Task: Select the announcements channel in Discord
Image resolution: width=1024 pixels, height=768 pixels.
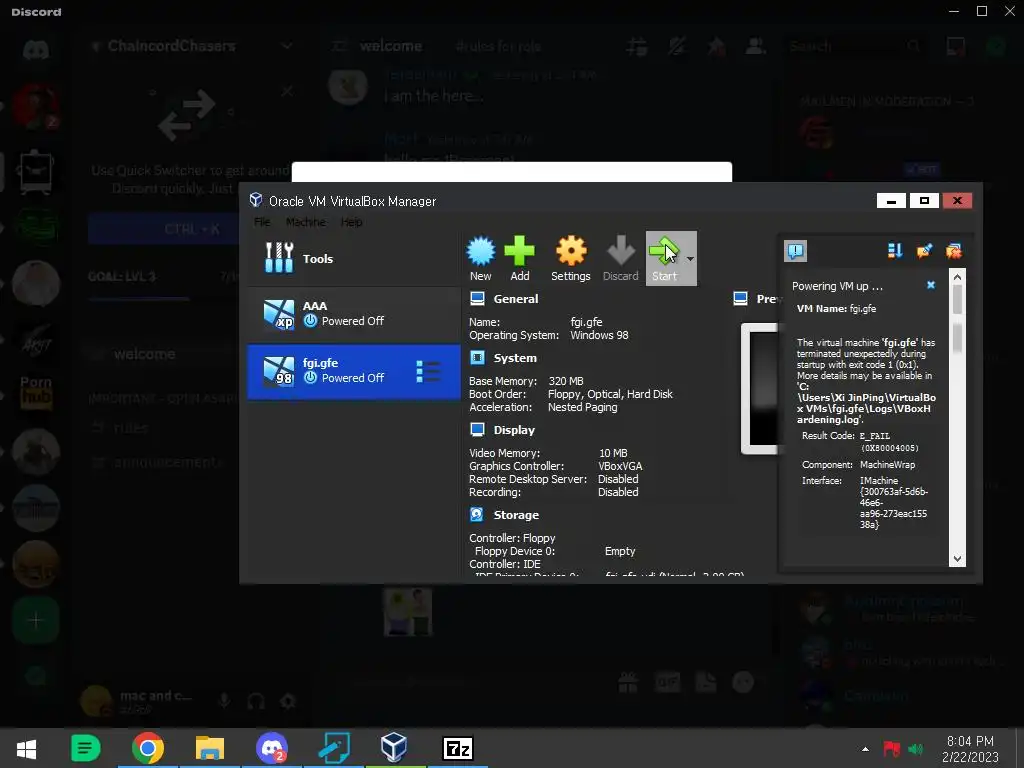Action: (168, 462)
